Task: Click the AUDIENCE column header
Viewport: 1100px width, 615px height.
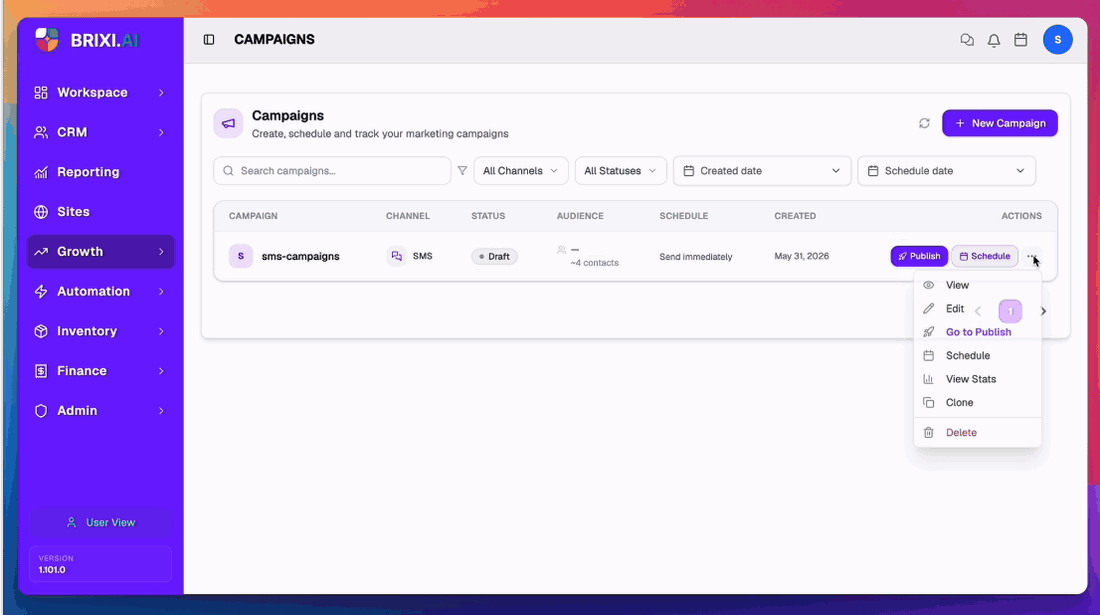Action: pos(580,216)
